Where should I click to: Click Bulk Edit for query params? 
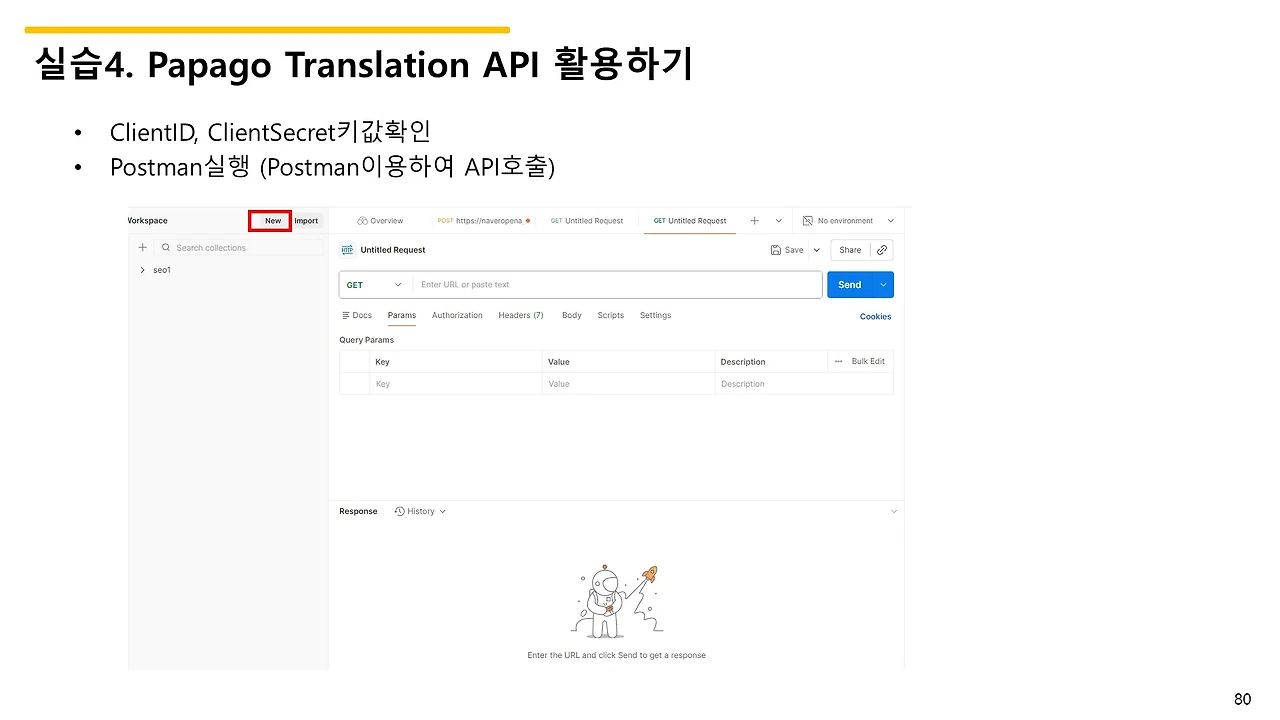pos(868,361)
